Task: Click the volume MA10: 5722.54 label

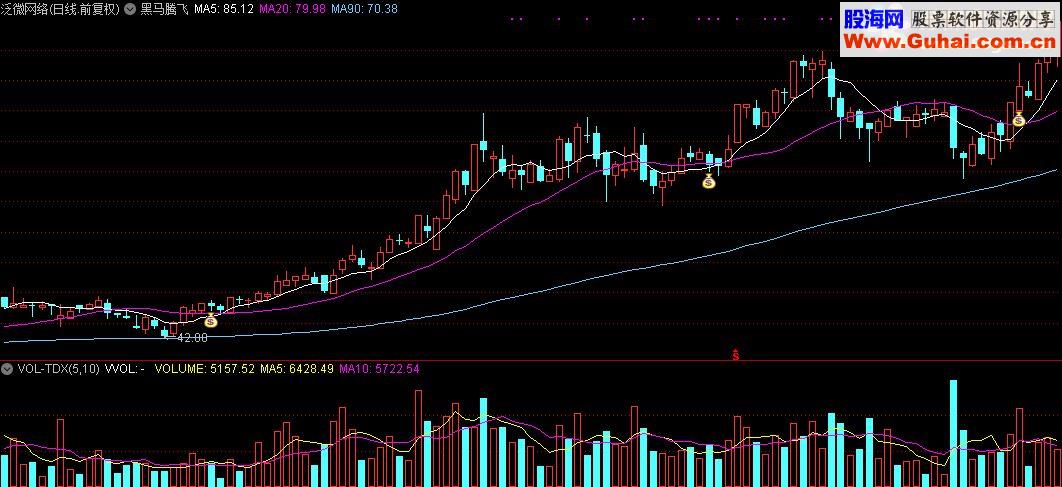Action: point(379,369)
